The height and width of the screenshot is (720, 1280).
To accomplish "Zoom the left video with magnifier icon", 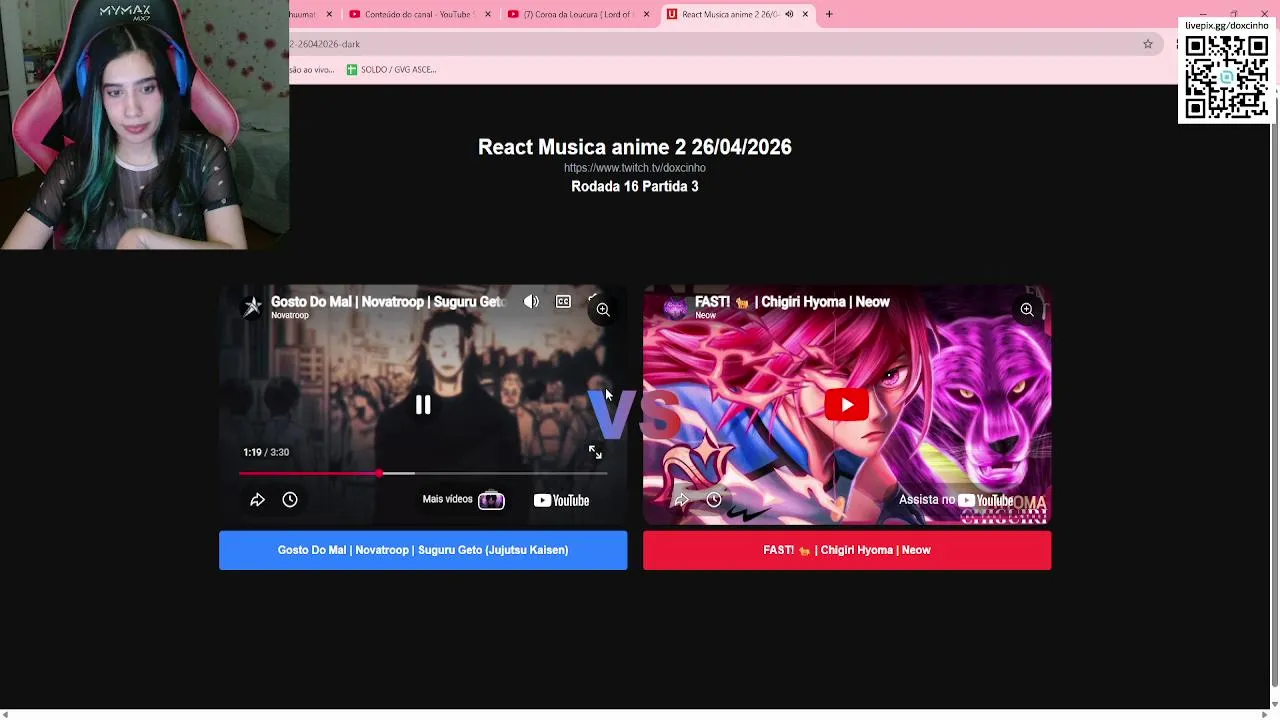I will [x=603, y=310].
